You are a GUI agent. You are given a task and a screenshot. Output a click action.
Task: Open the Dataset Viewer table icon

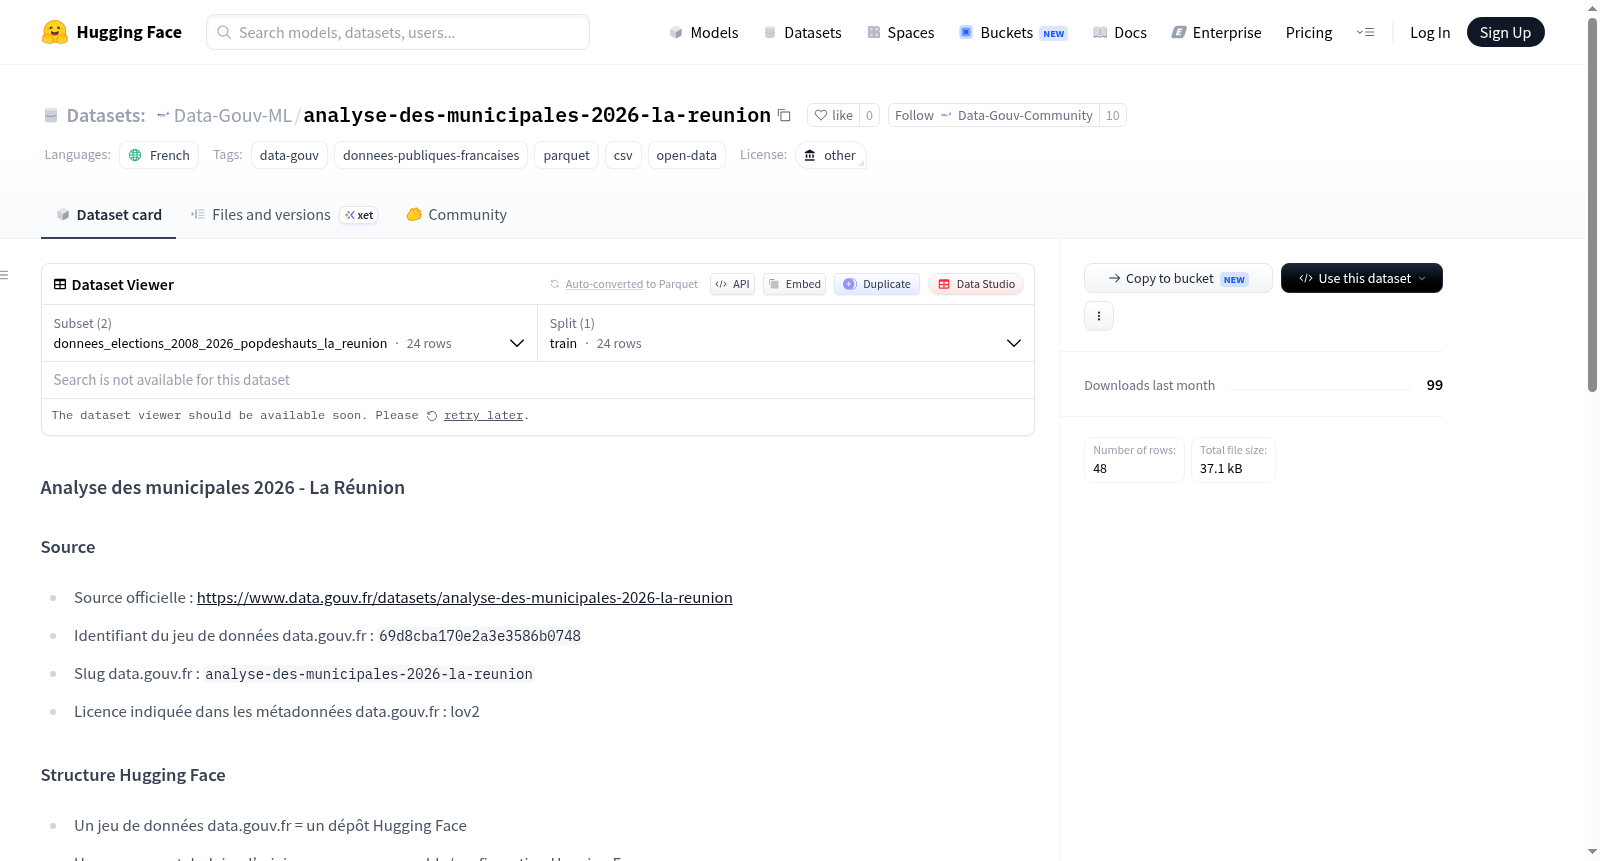60,284
